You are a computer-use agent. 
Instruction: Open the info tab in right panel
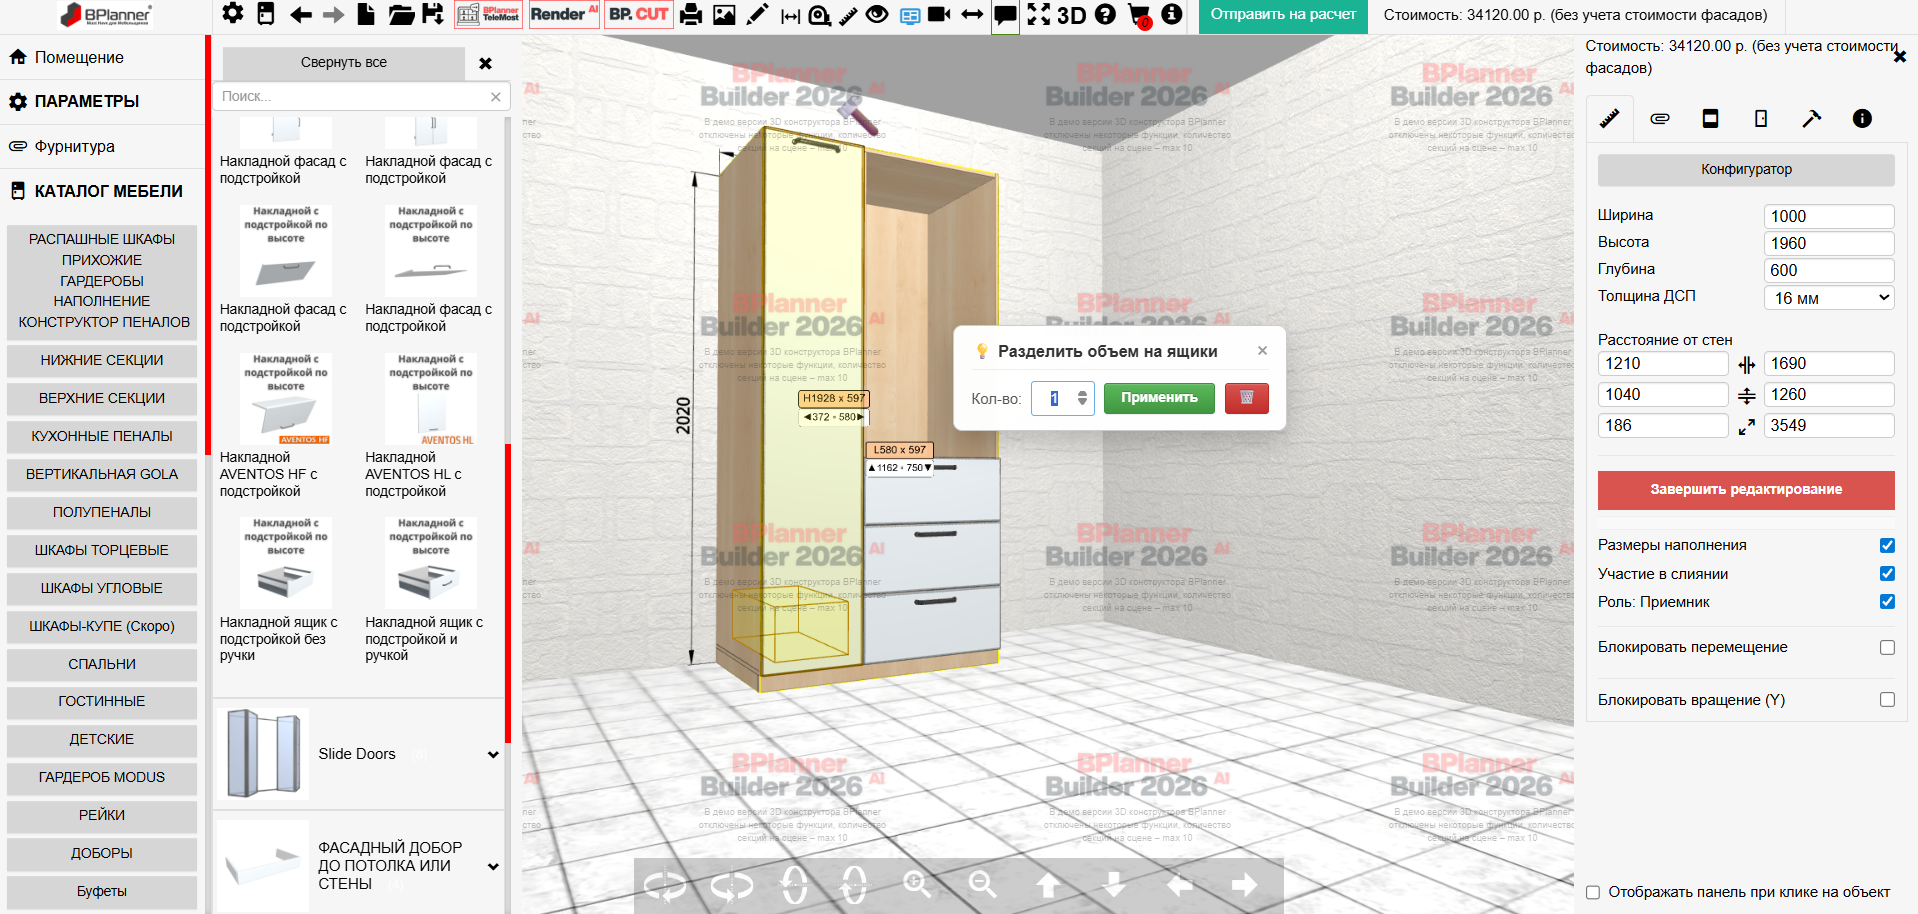pos(1862,119)
